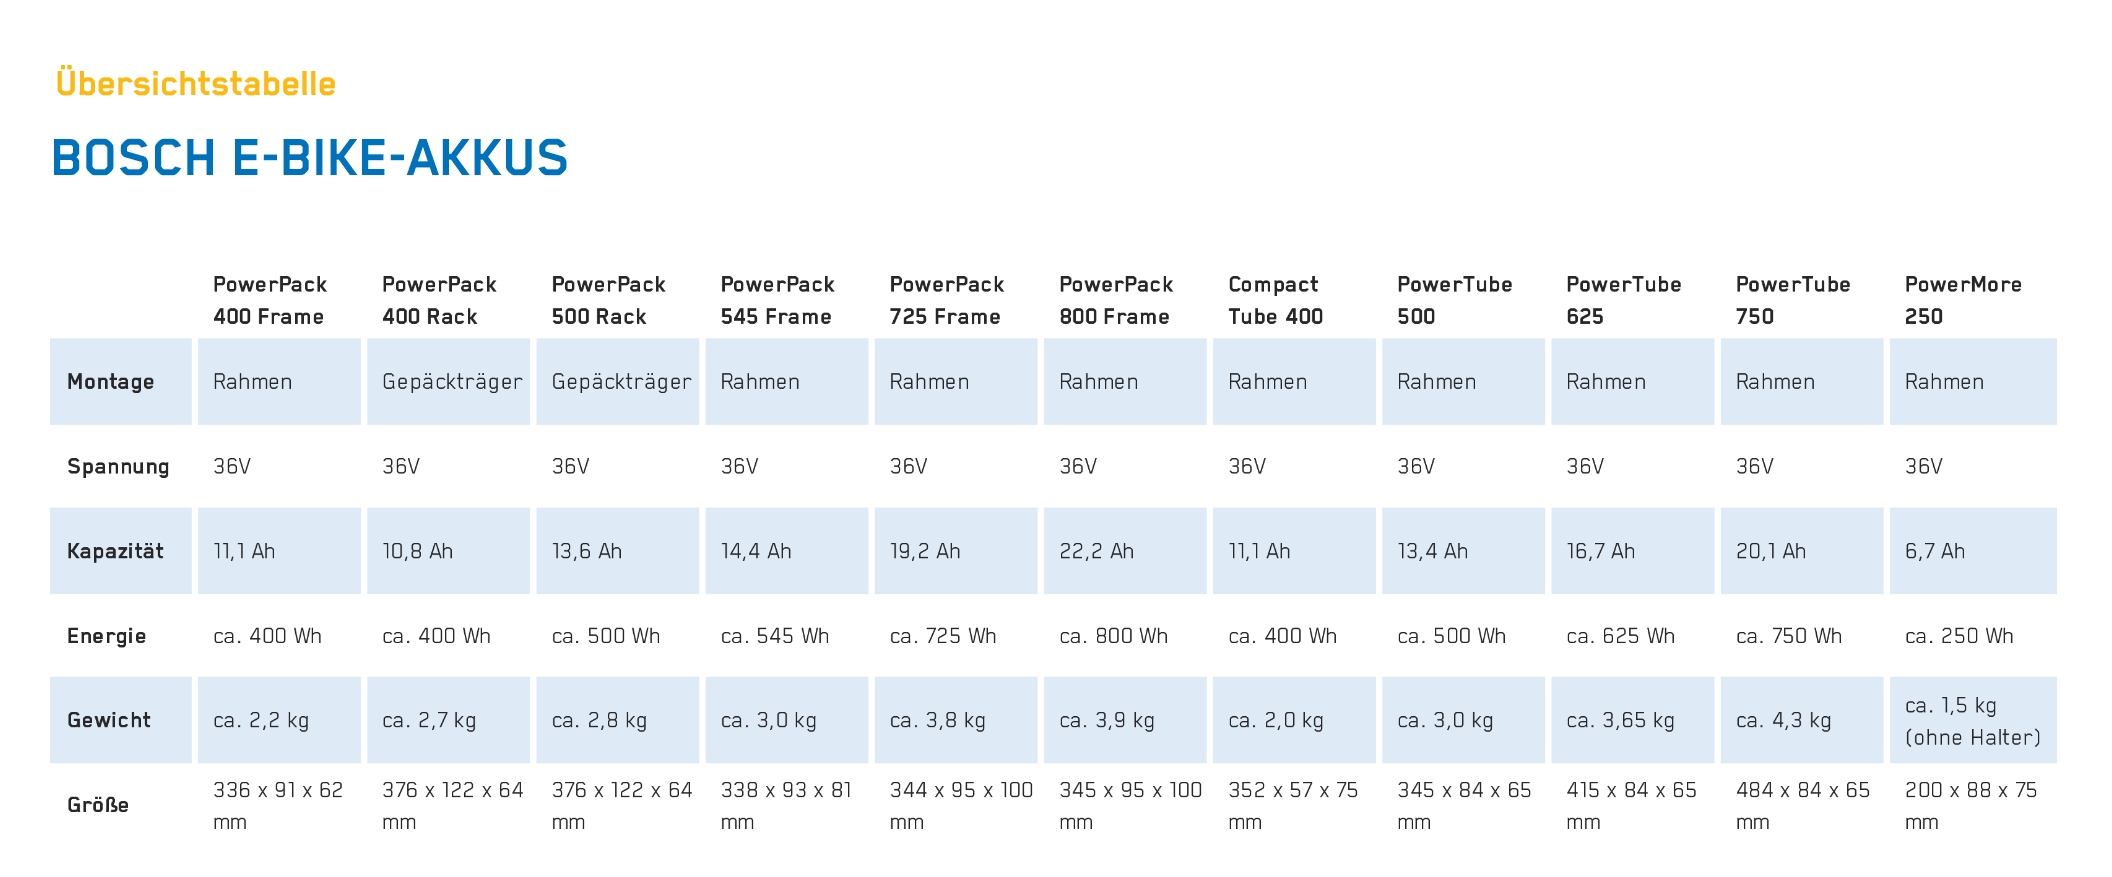
Task: Click the 22,2 Ah capacity cell
Action: click(1125, 551)
